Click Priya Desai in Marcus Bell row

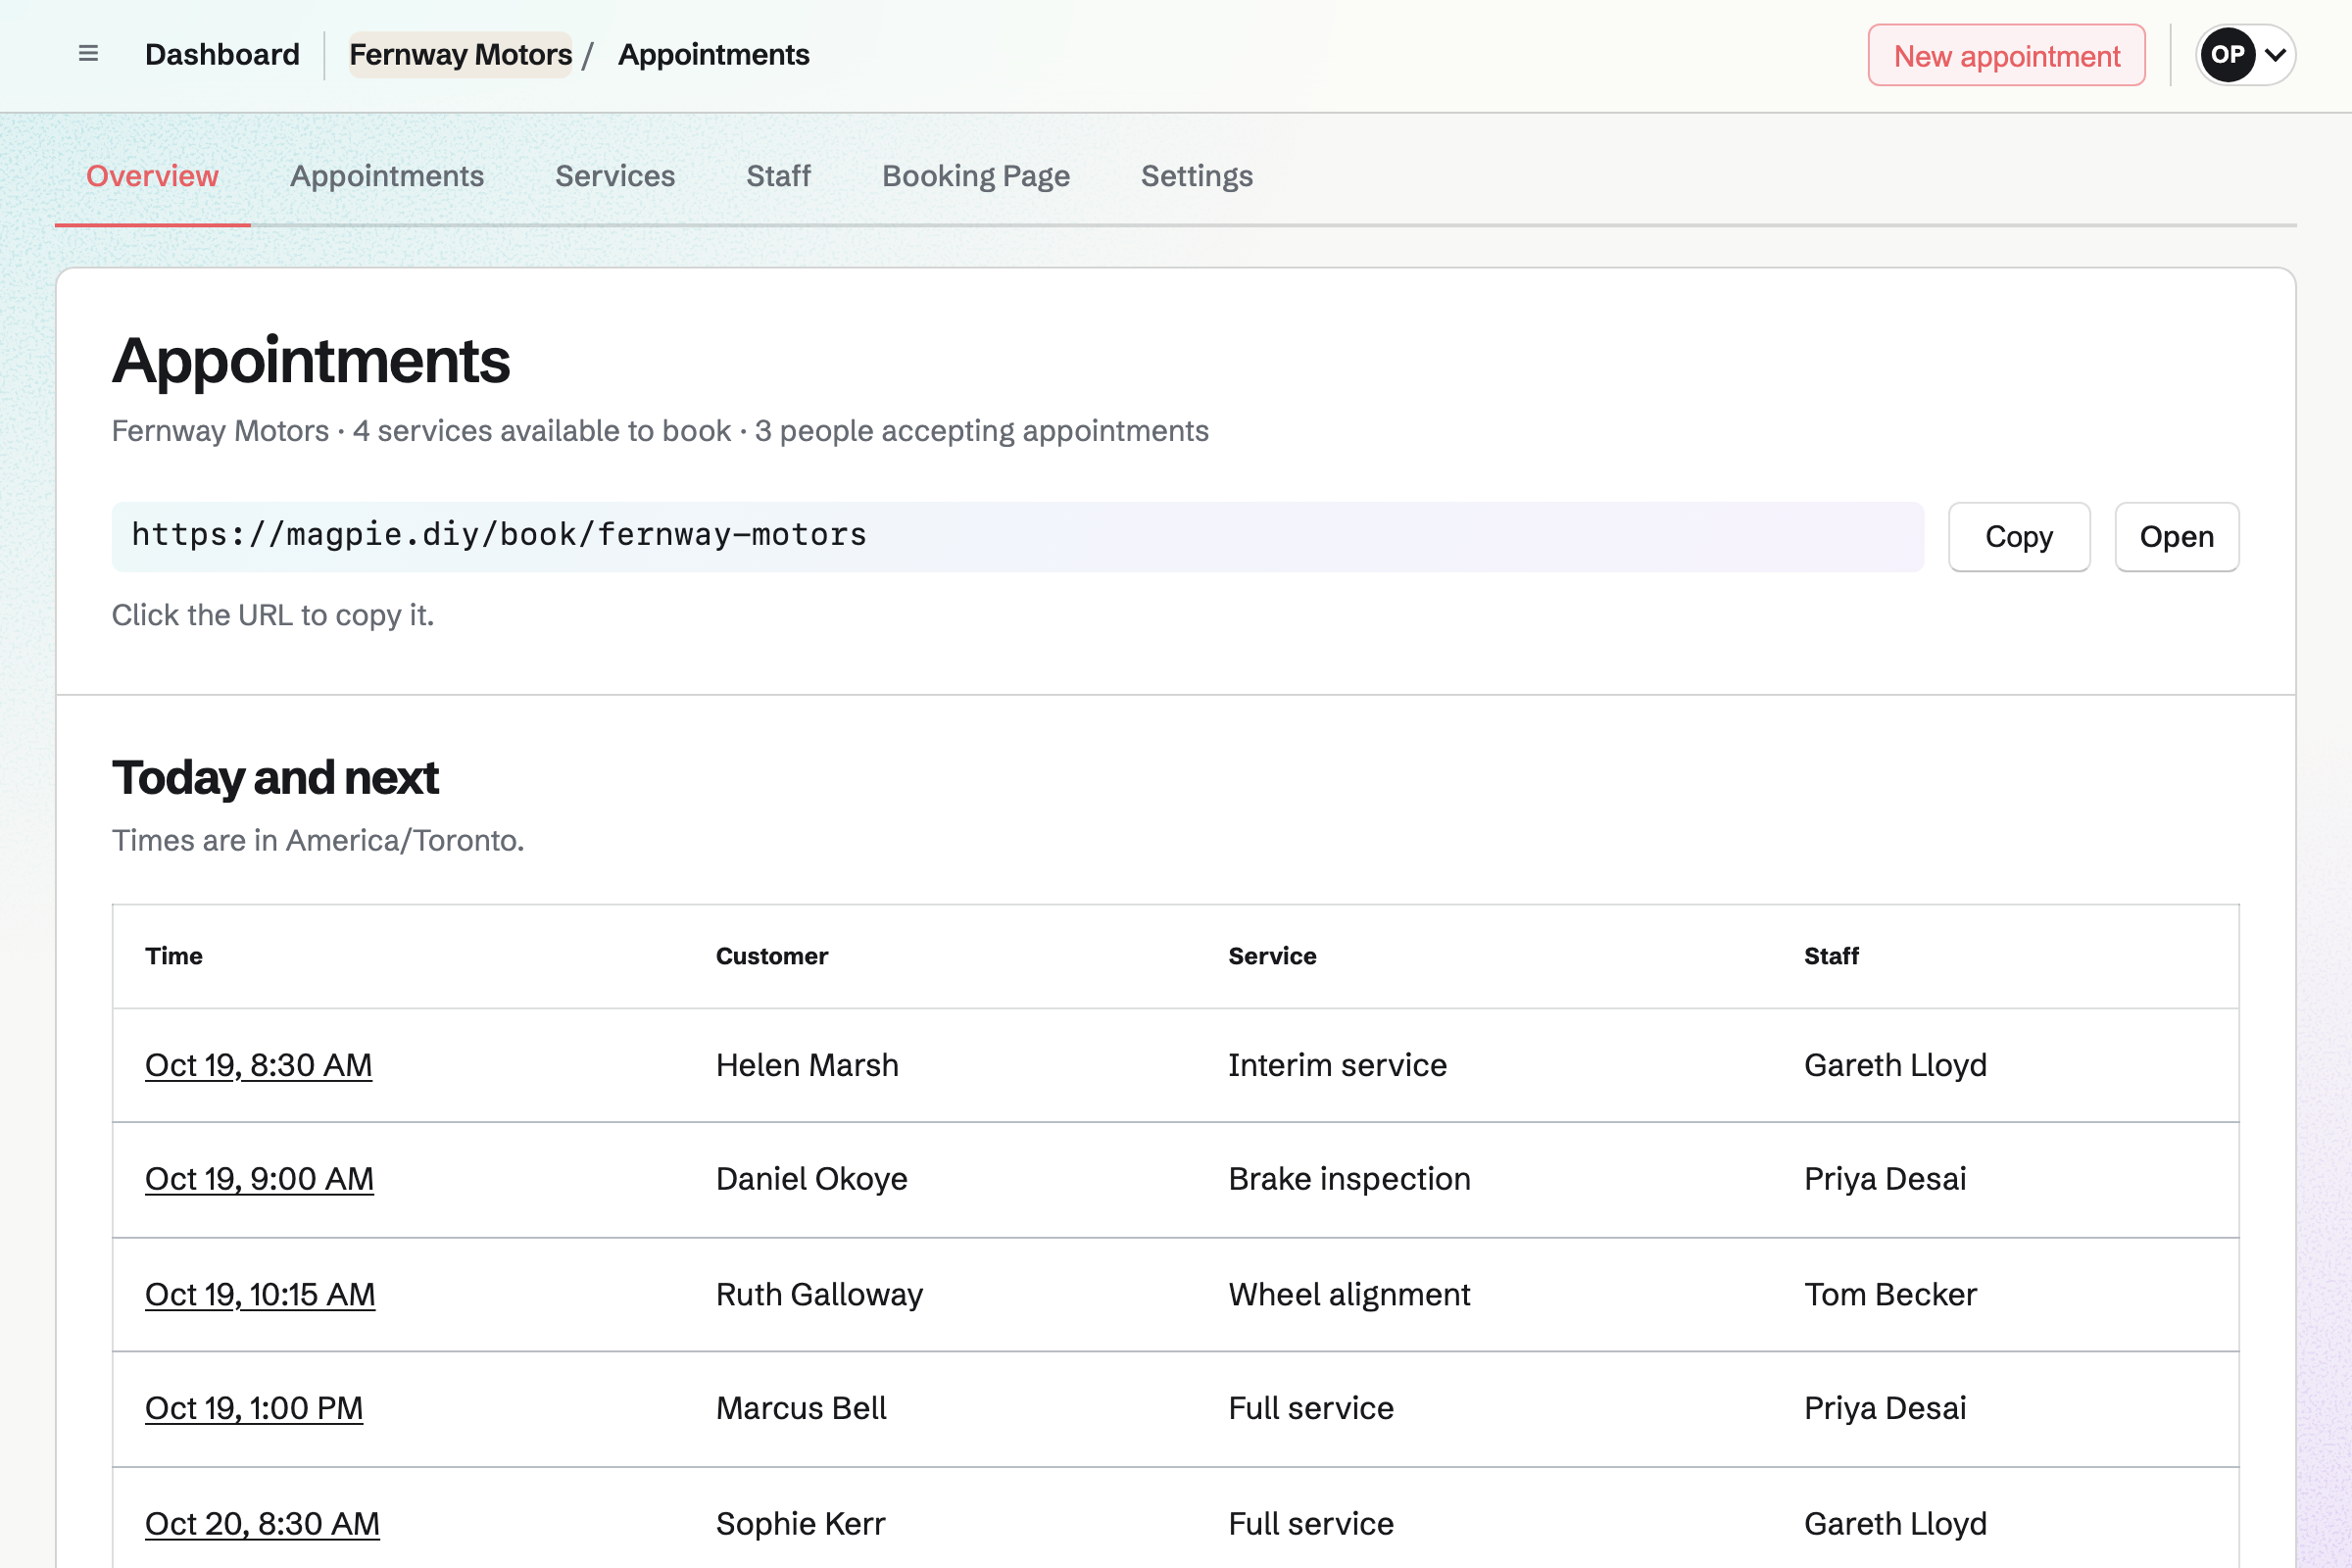click(1885, 1408)
